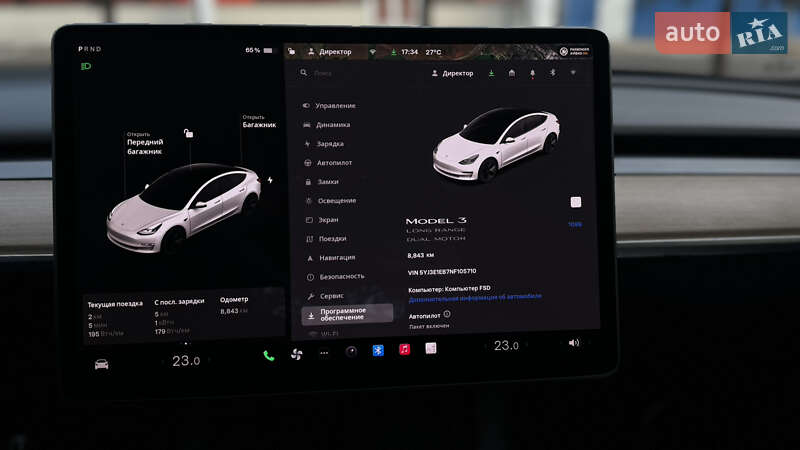Expand the all apps three-dots menu
800x450 pixels.
click(324, 353)
